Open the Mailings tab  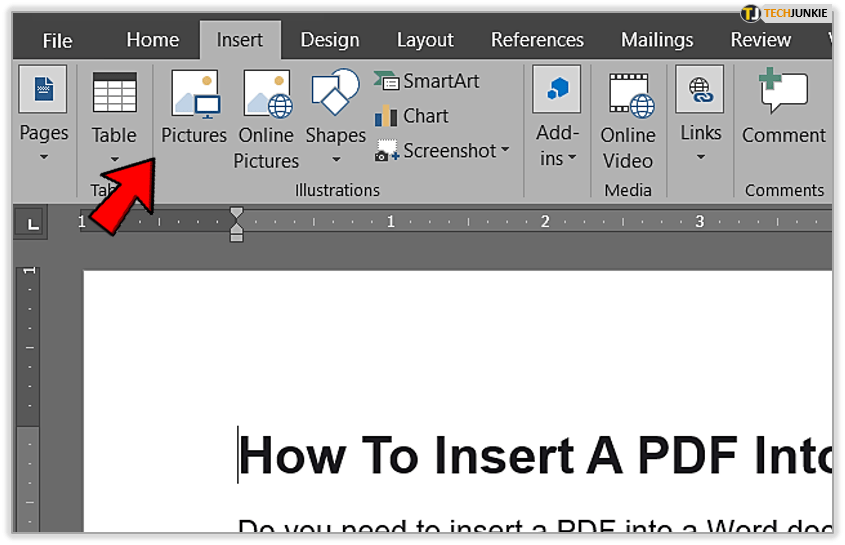tap(657, 40)
